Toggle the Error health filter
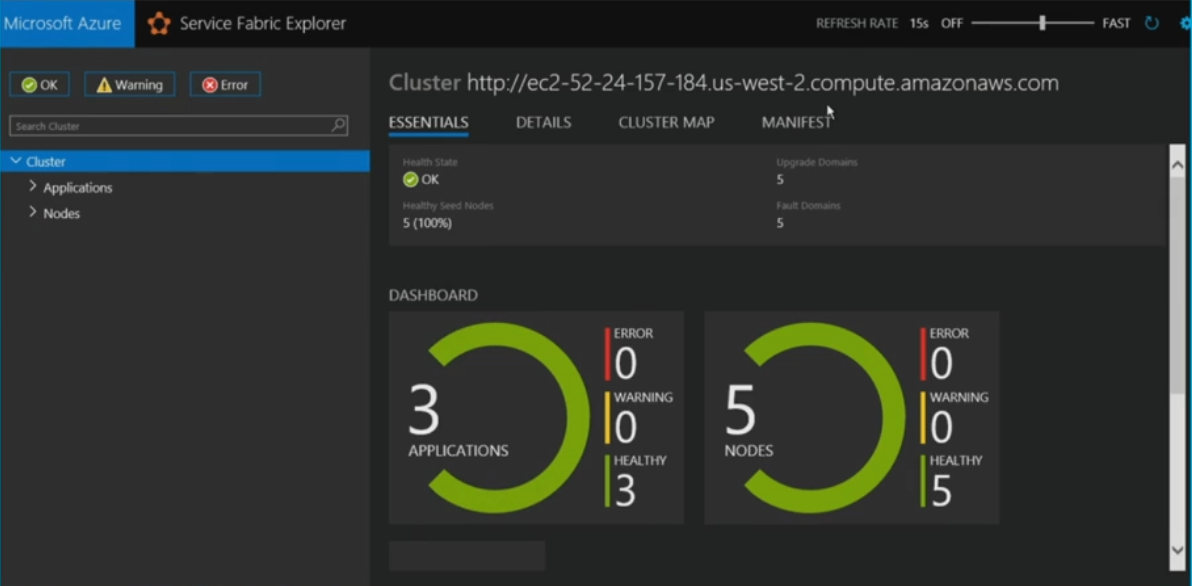Viewport: 1192px width, 586px height. coord(225,84)
